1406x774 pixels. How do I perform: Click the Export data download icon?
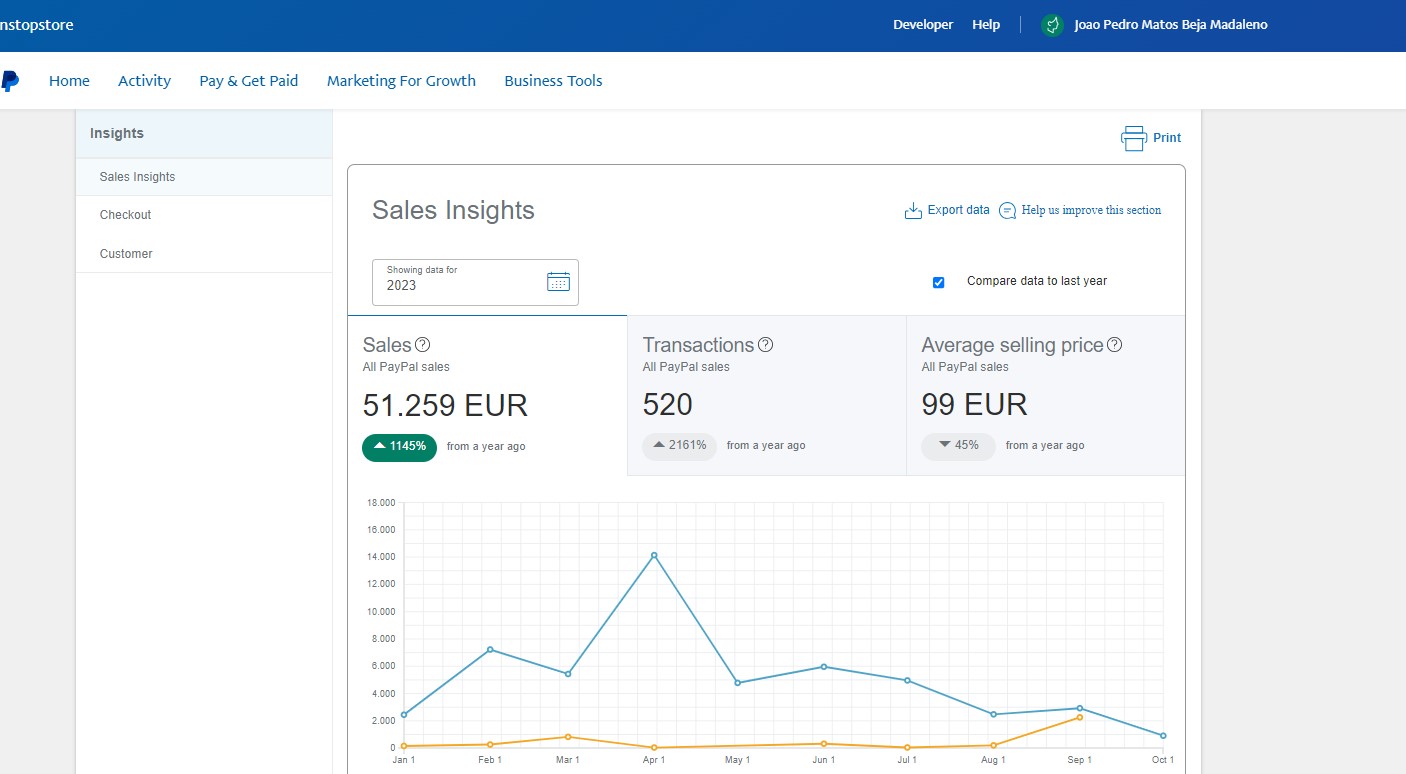(x=912, y=211)
